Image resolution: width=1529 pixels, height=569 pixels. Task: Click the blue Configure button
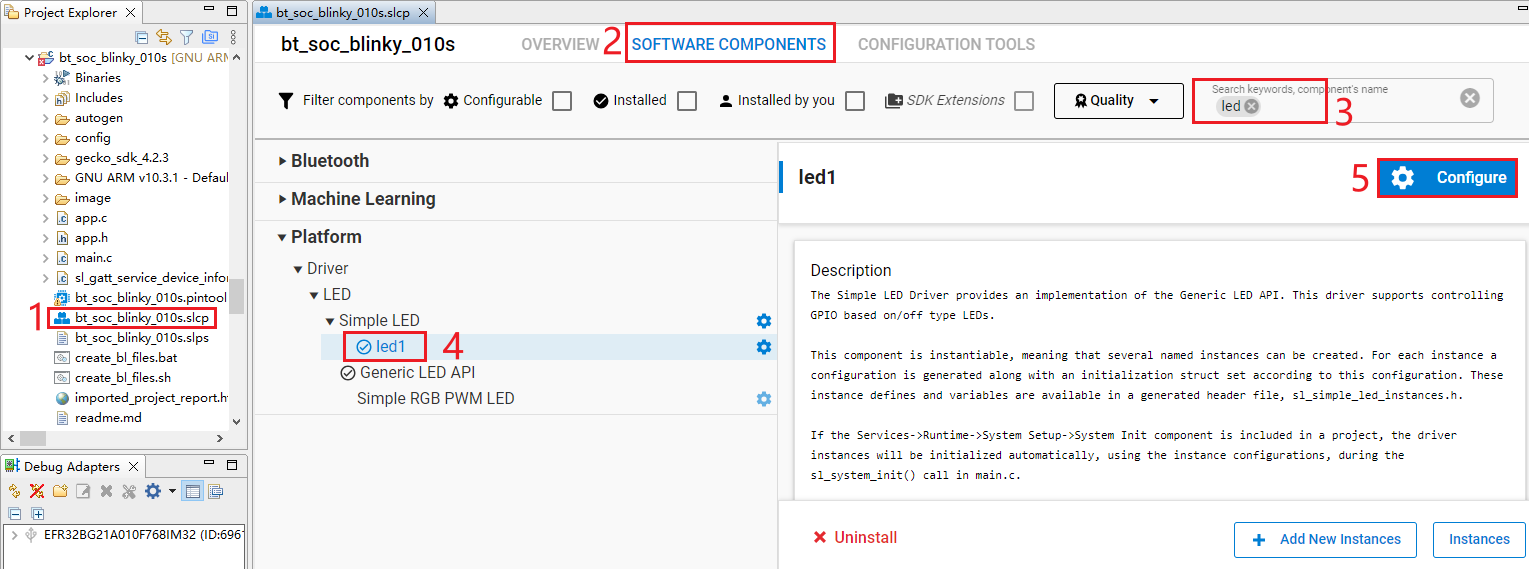pyautogui.click(x=1447, y=178)
